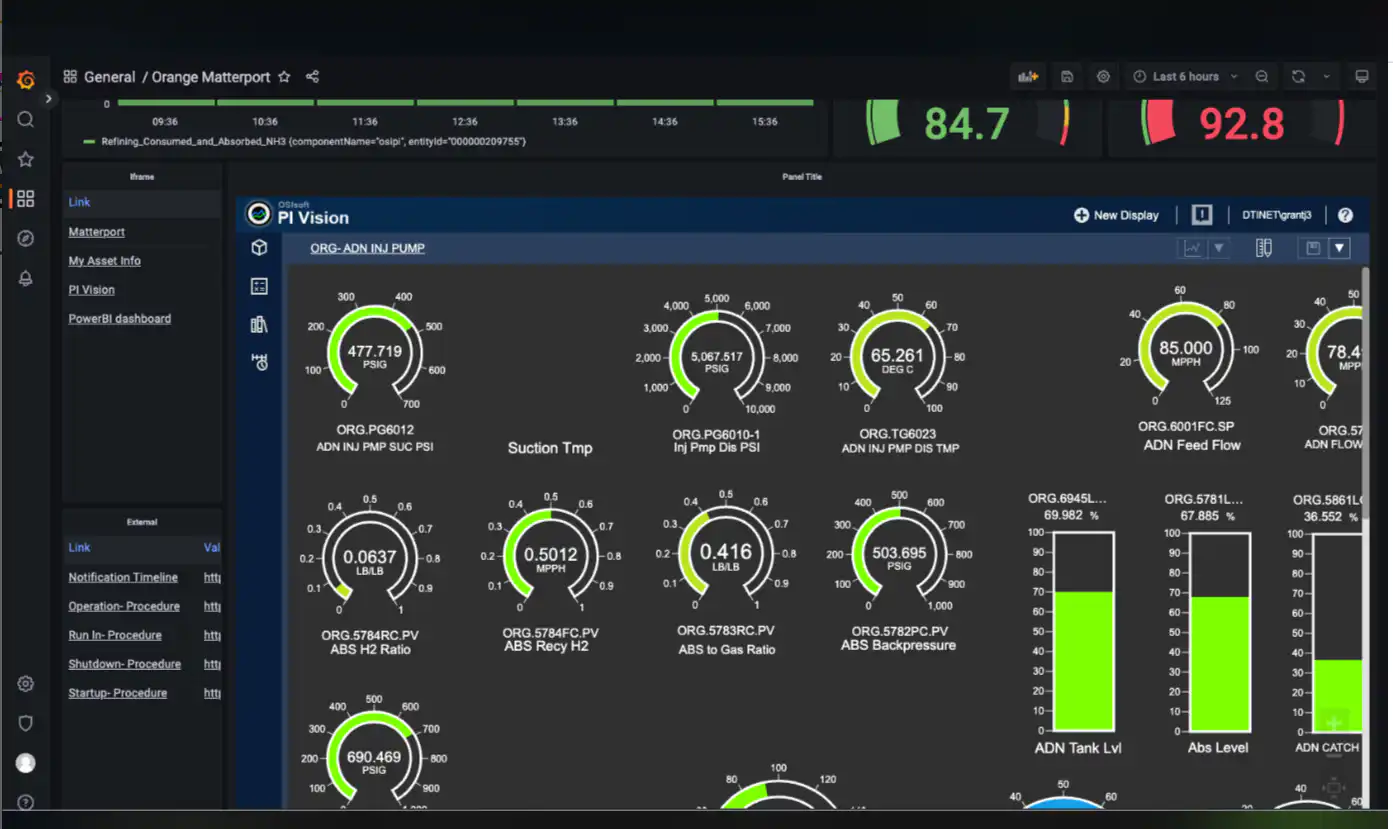
Task: Open PI Vision Graphic Library icon
Action: [x=259, y=324]
